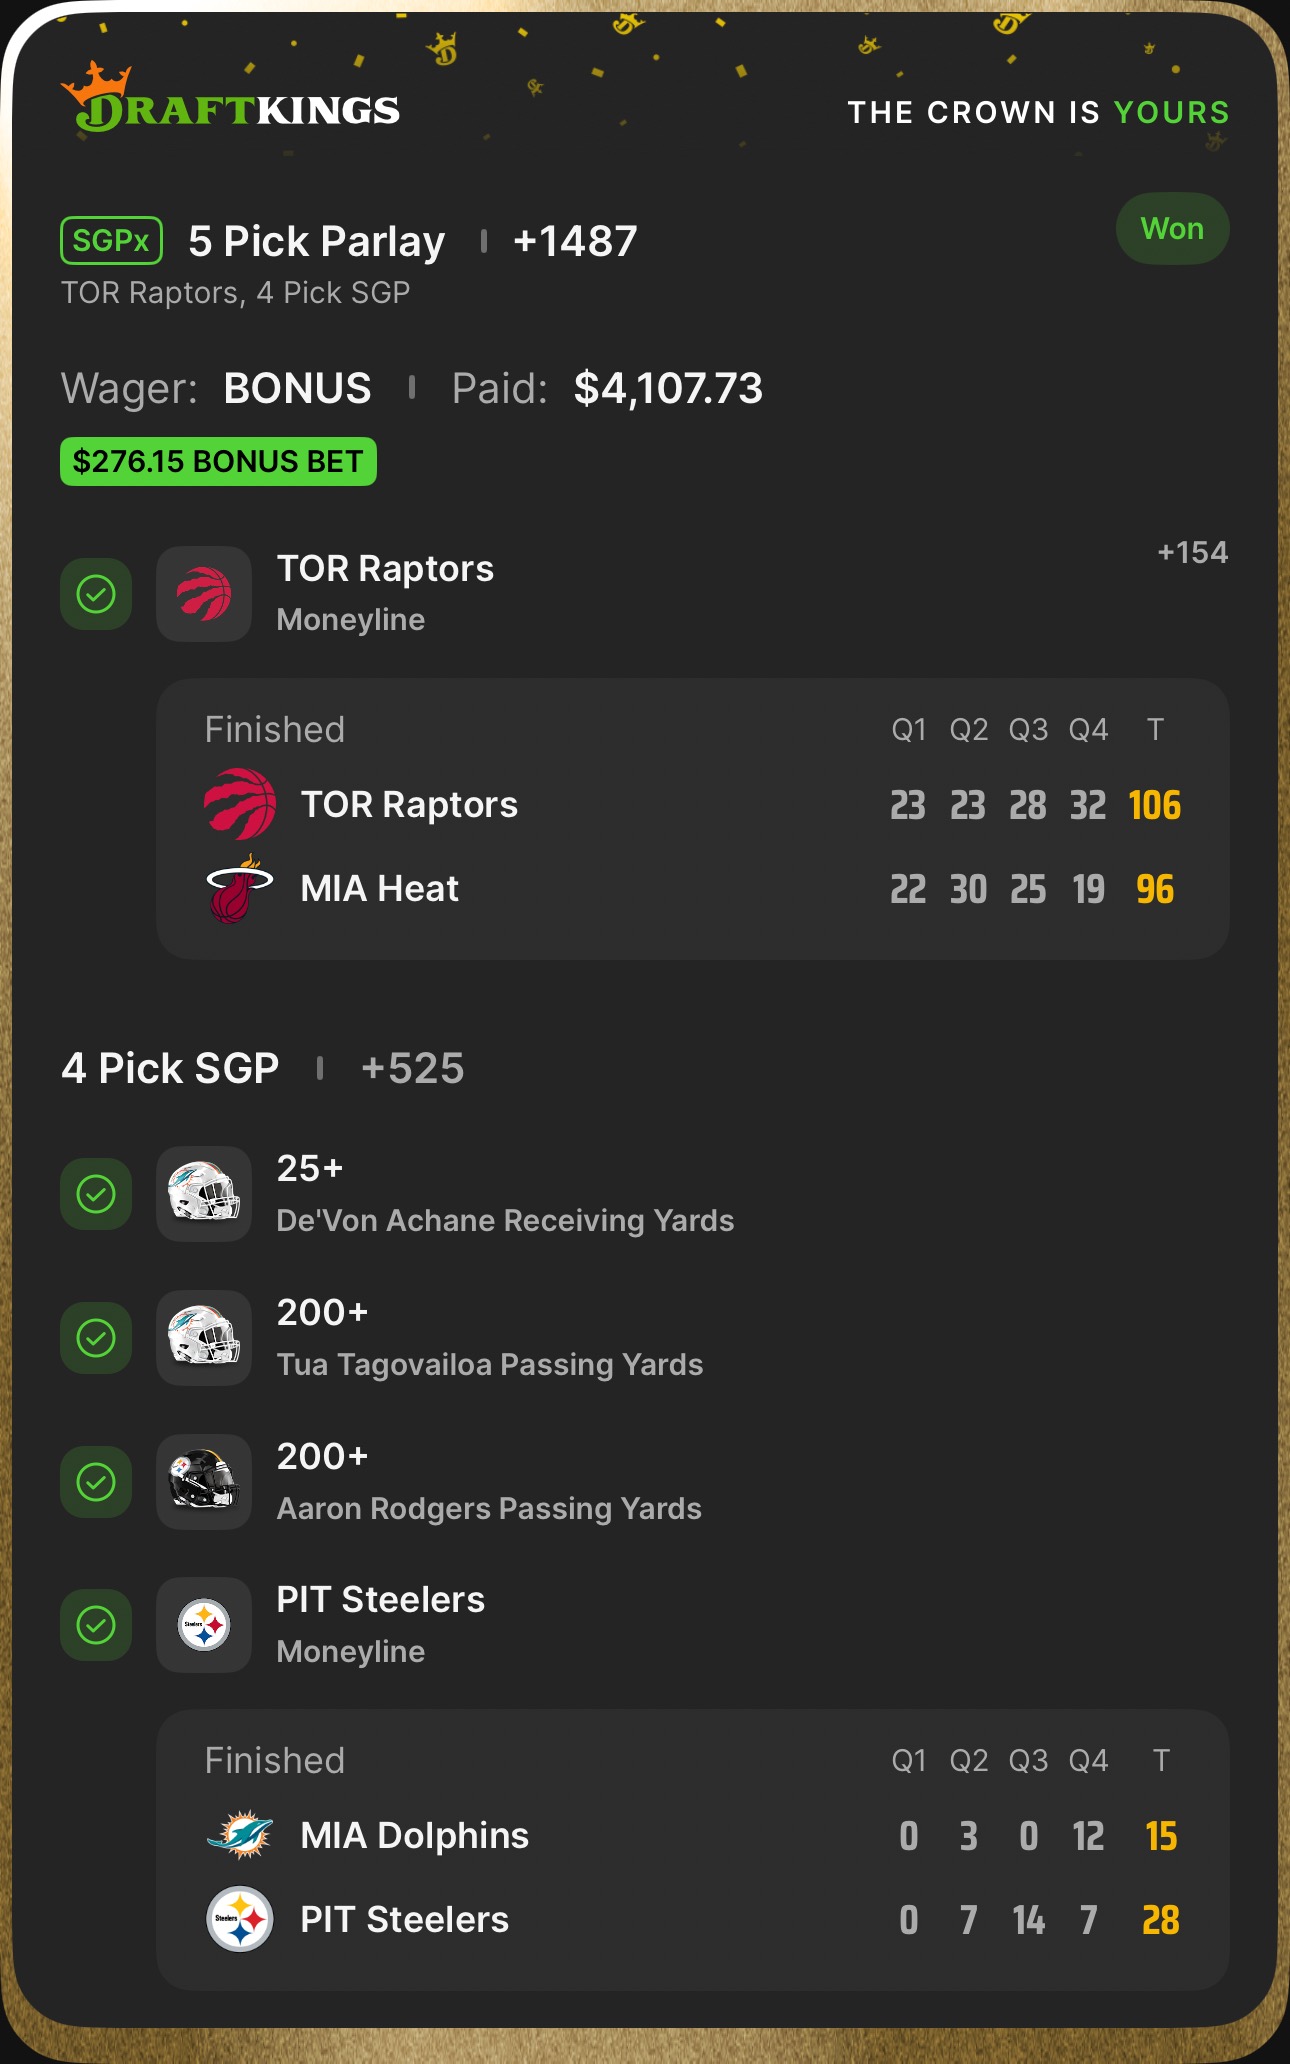Click Steelers logo beside PIT Moneyline pick
The image size is (1290, 2064).
[x=204, y=1625]
